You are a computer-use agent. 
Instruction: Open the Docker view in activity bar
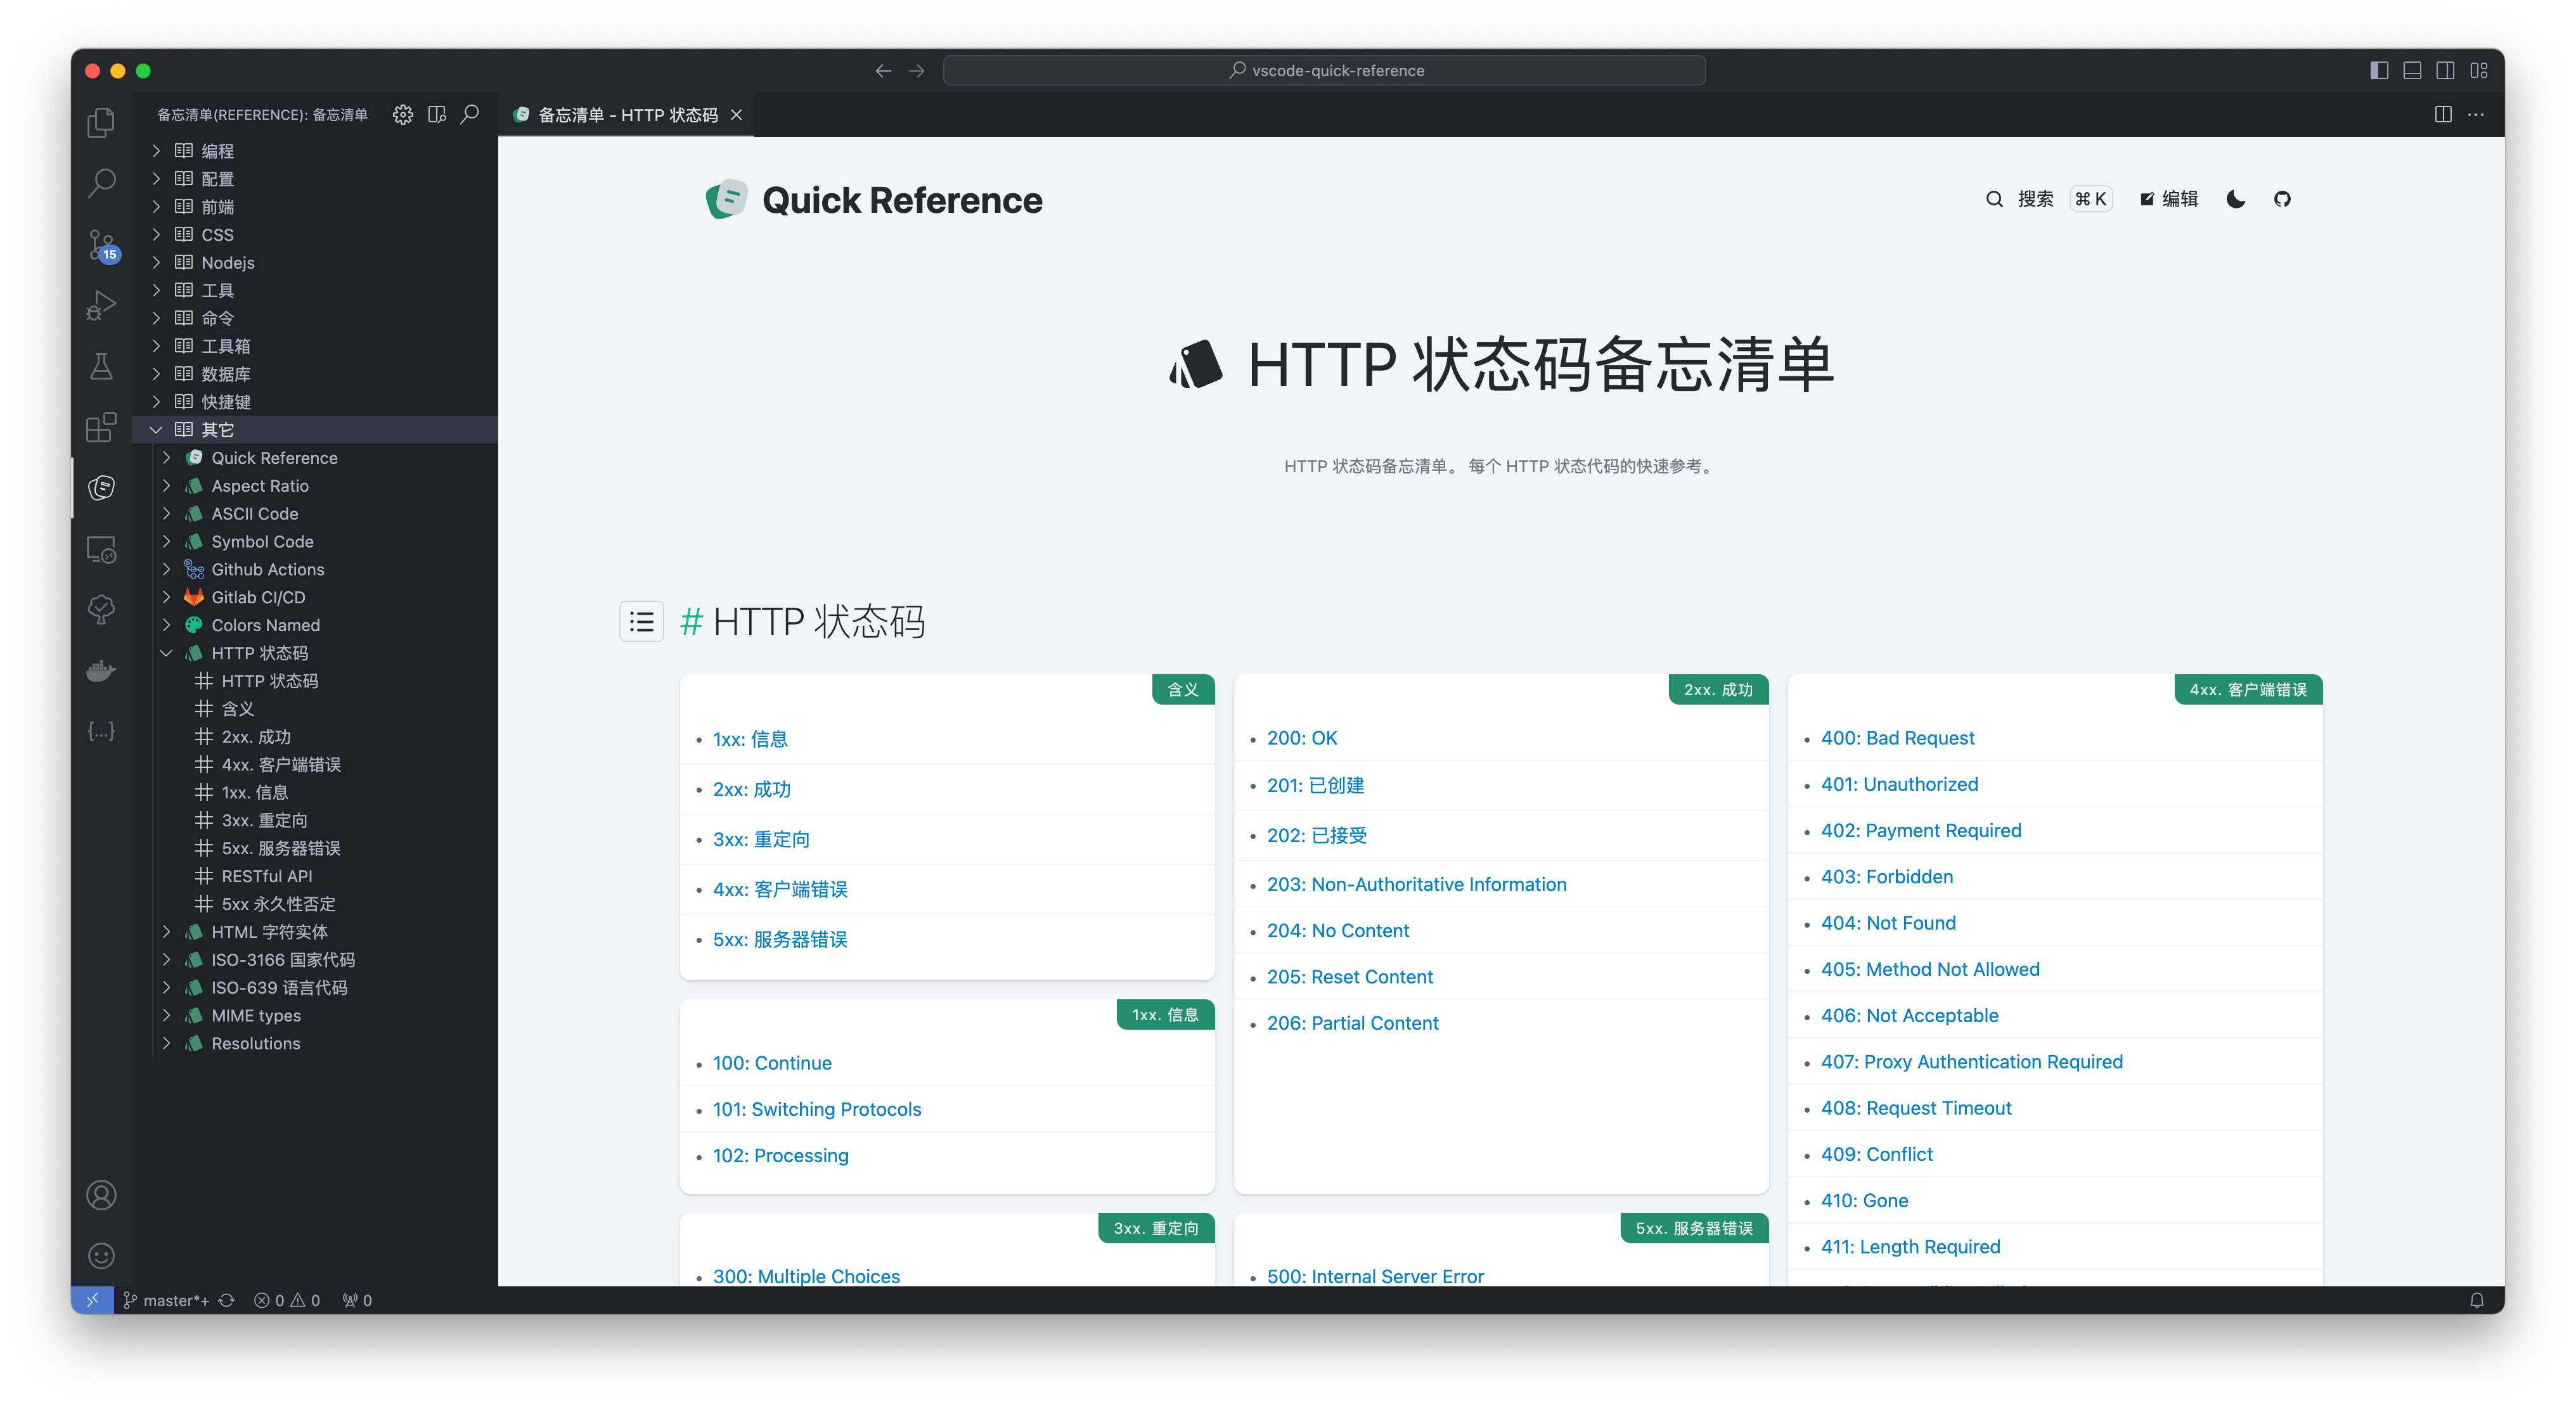pyautogui.click(x=101, y=670)
